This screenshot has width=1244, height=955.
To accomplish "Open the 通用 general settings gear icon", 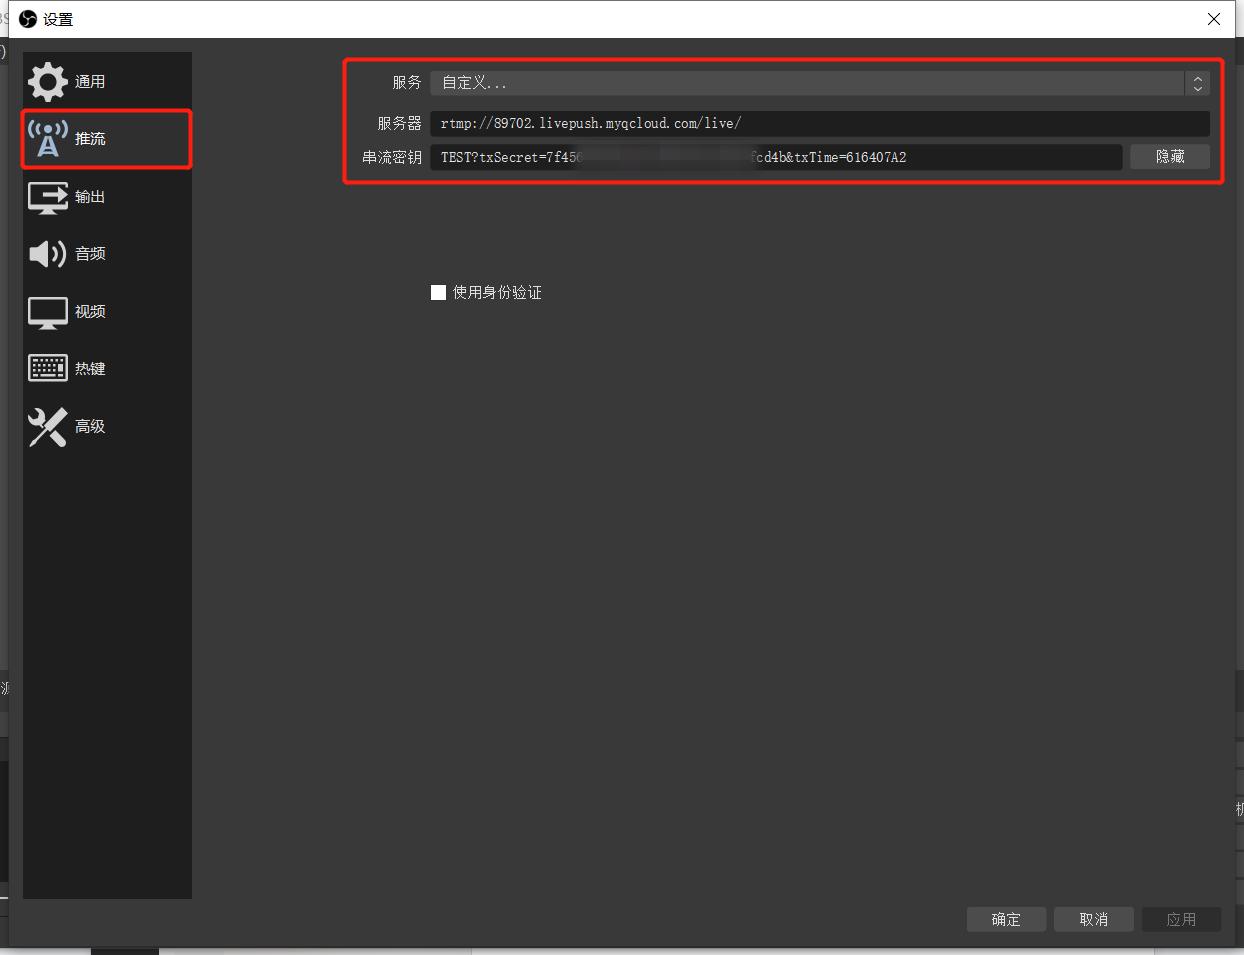I will click(48, 82).
